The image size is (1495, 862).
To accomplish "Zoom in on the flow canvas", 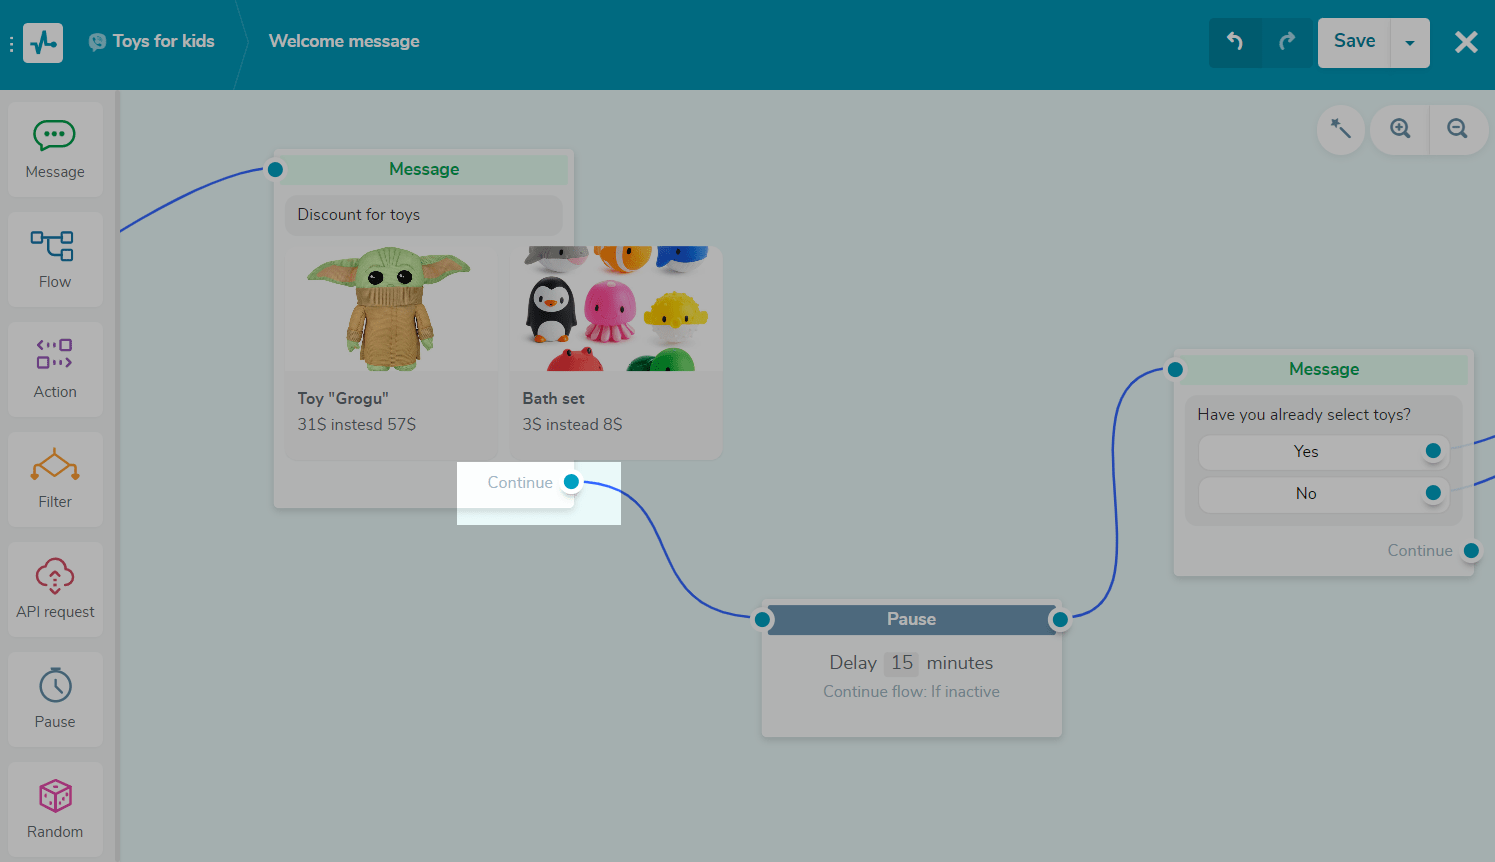I will click(x=1400, y=129).
